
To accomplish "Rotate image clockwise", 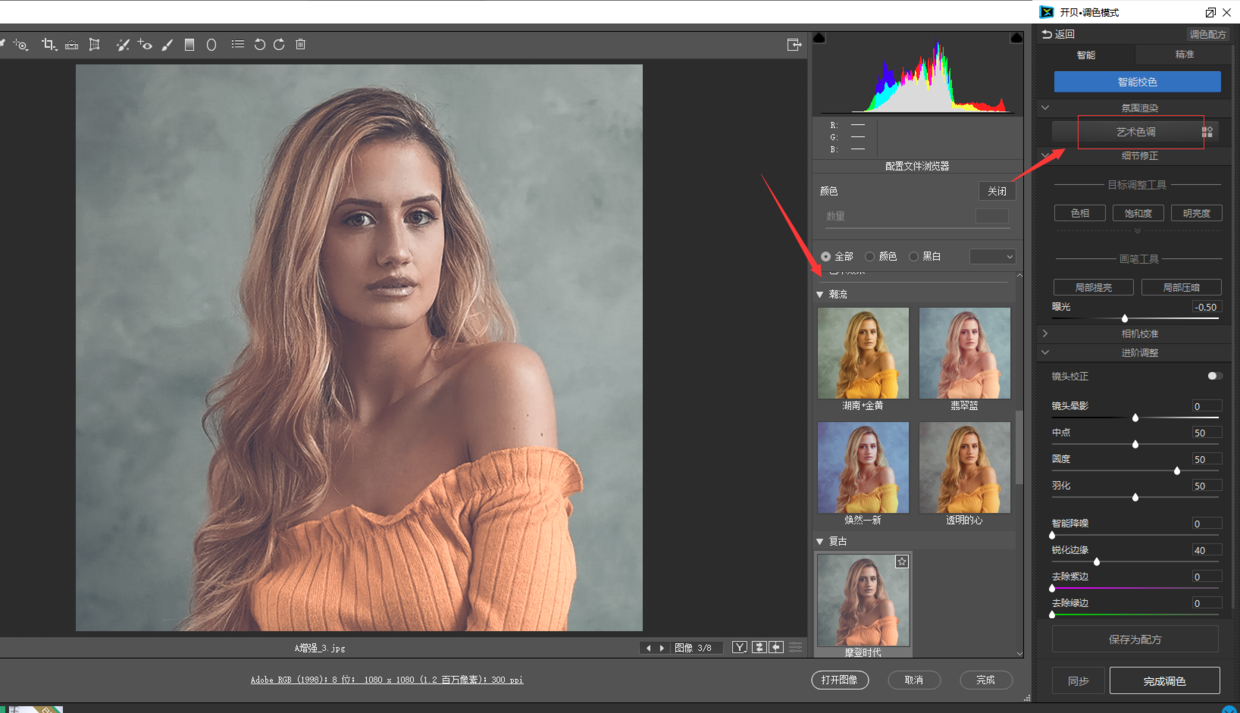I will 279,45.
